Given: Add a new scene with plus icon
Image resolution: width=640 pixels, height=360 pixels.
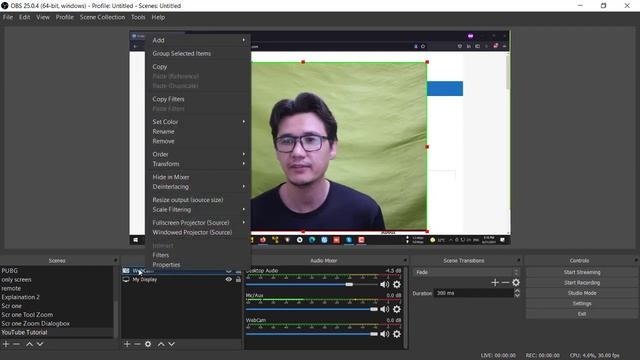Looking at the screenshot, I should click(x=6, y=344).
